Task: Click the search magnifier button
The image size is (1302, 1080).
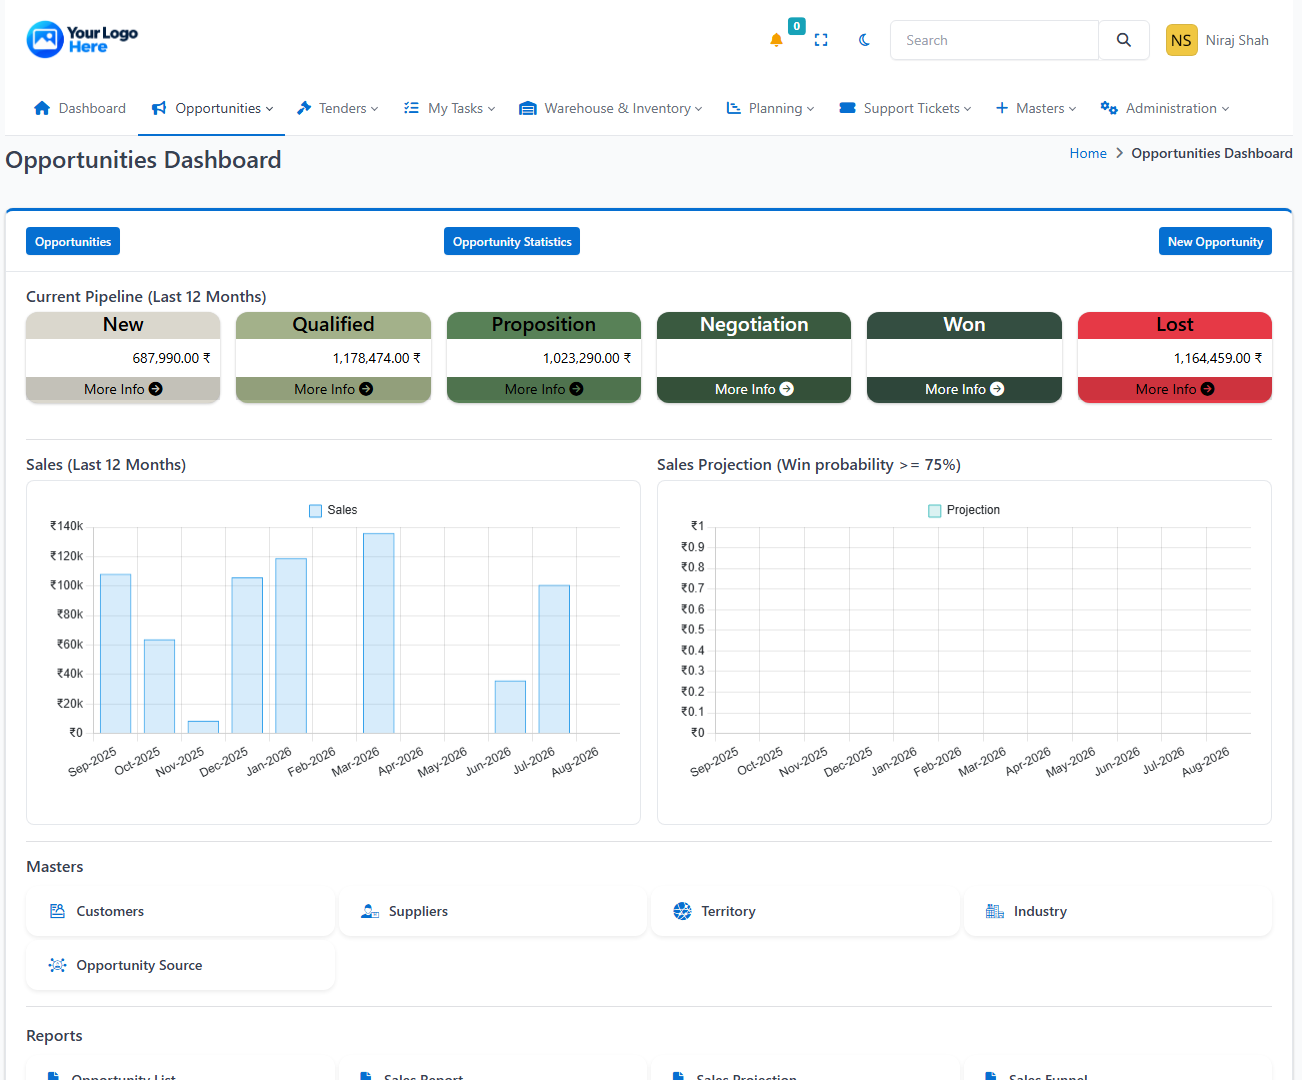Action: coord(1124,40)
